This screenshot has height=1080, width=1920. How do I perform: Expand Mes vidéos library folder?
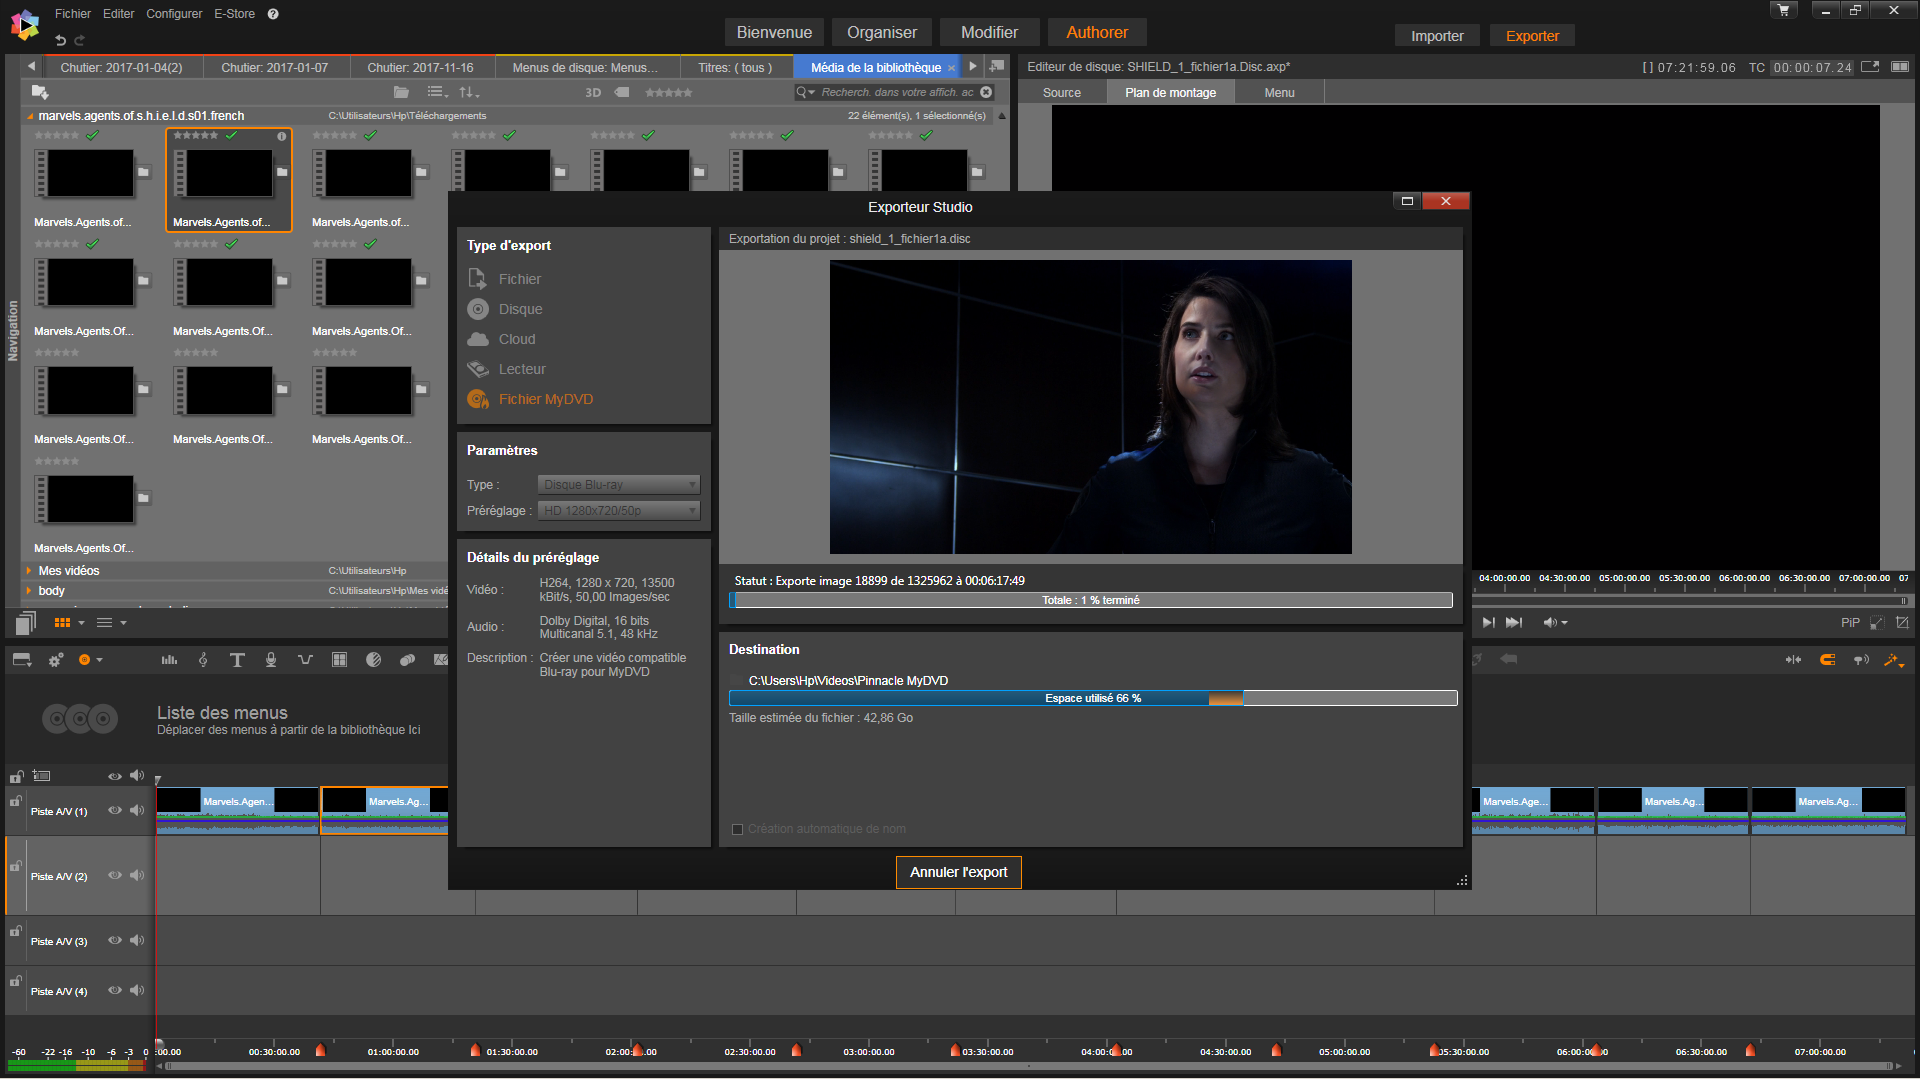pyautogui.click(x=29, y=571)
